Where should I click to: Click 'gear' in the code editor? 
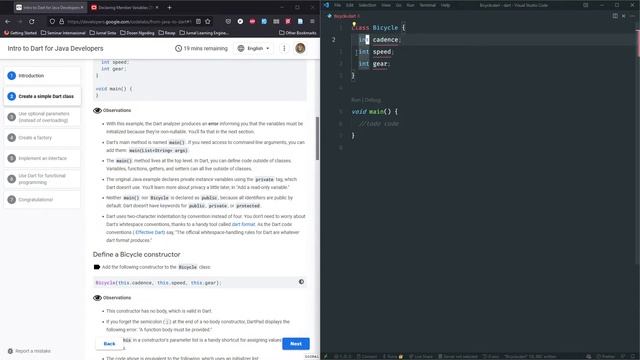coord(380,64)
